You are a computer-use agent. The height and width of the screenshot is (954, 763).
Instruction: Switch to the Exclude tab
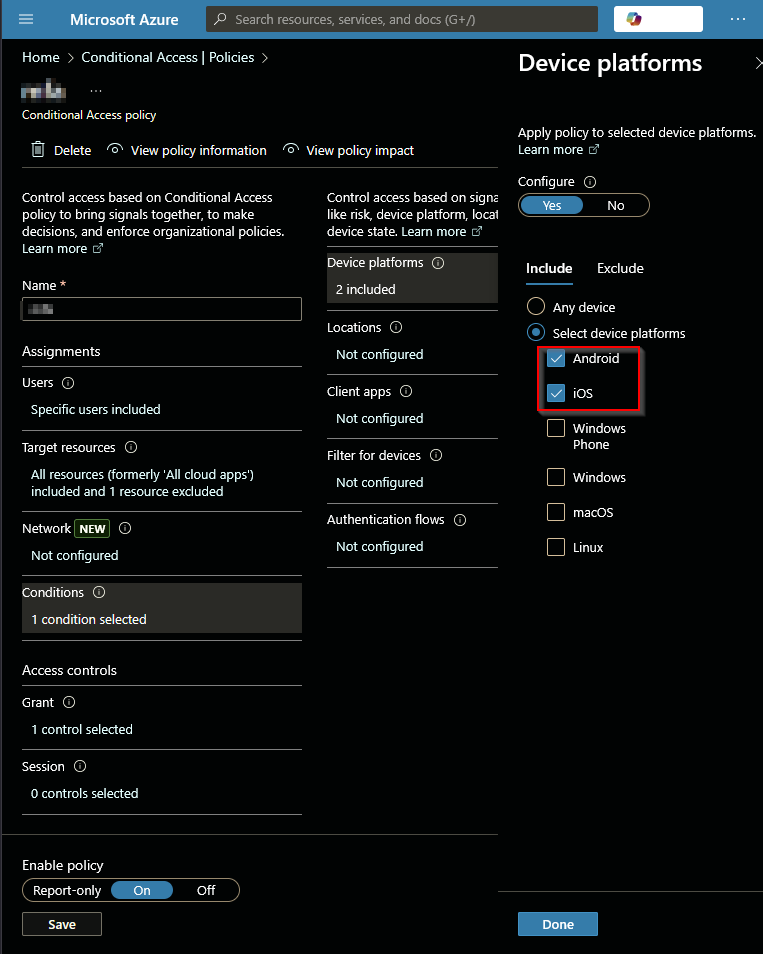(620, 268)
